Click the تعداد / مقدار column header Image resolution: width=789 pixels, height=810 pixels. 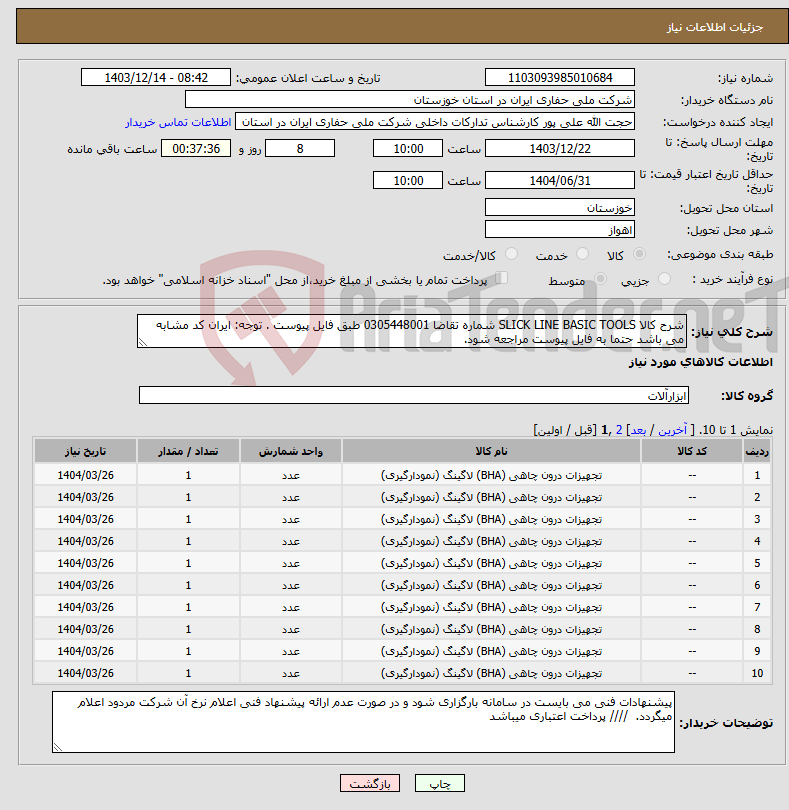pyautogui.click(x=188, y=451)
